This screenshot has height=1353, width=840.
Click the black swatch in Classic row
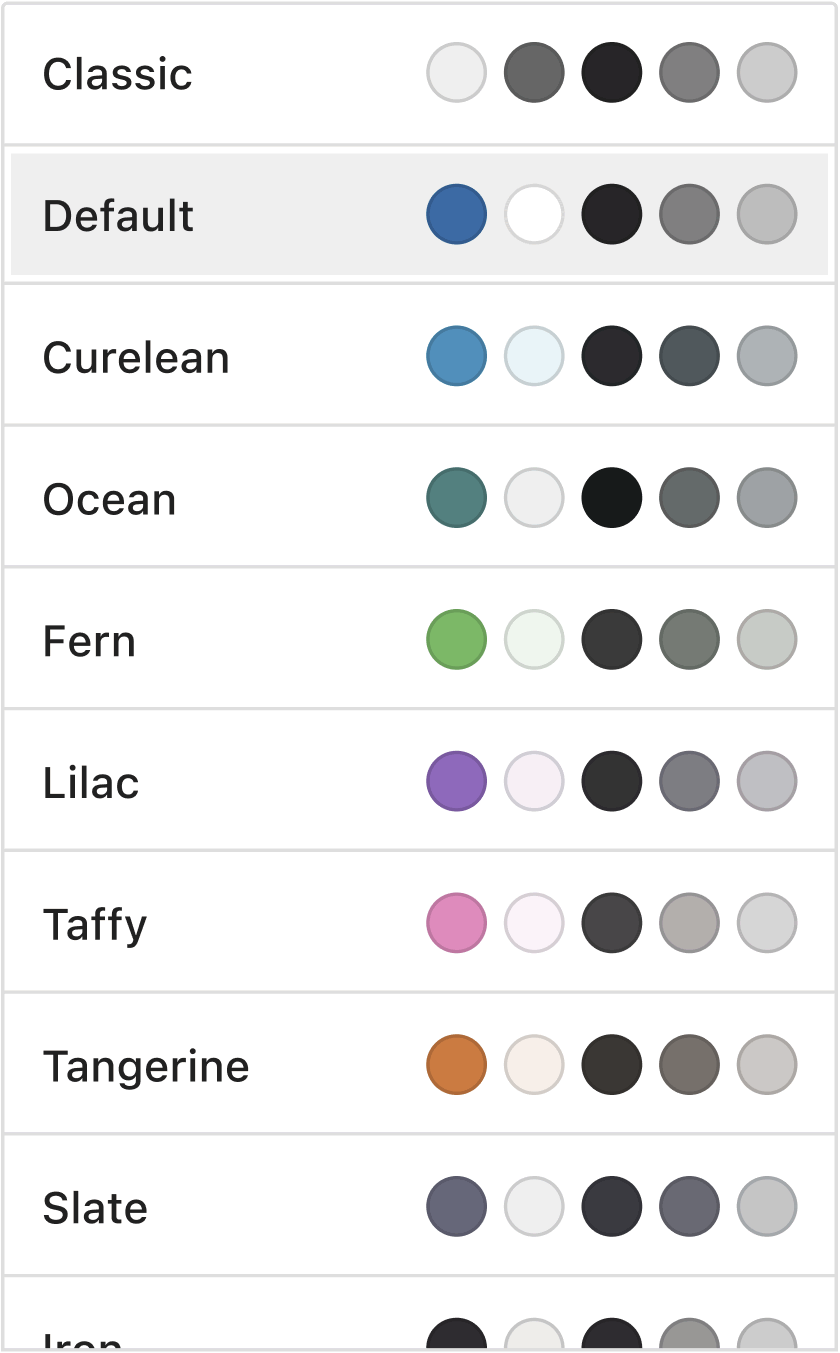(611, 72)
